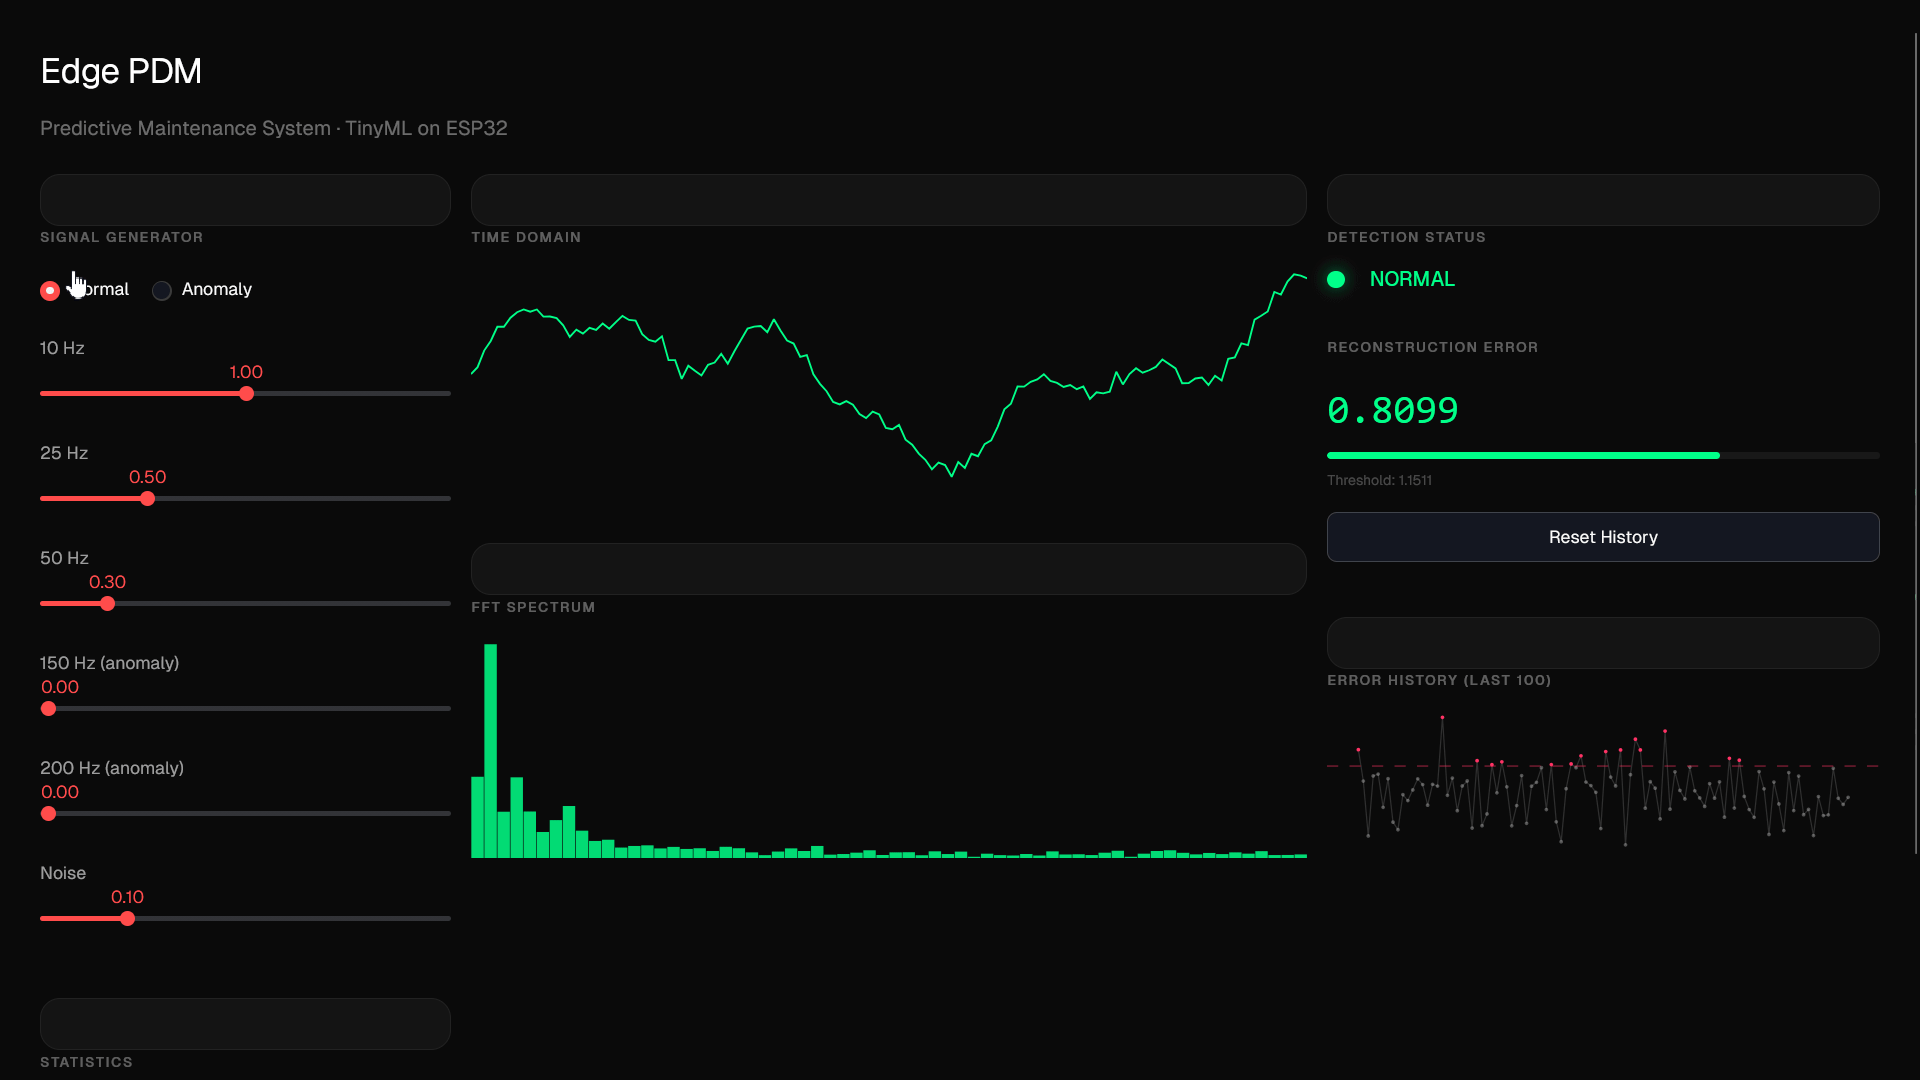Click the 50 Hz slider thumb
The width and height of the screenshot is (1920, 1080).
108,604
